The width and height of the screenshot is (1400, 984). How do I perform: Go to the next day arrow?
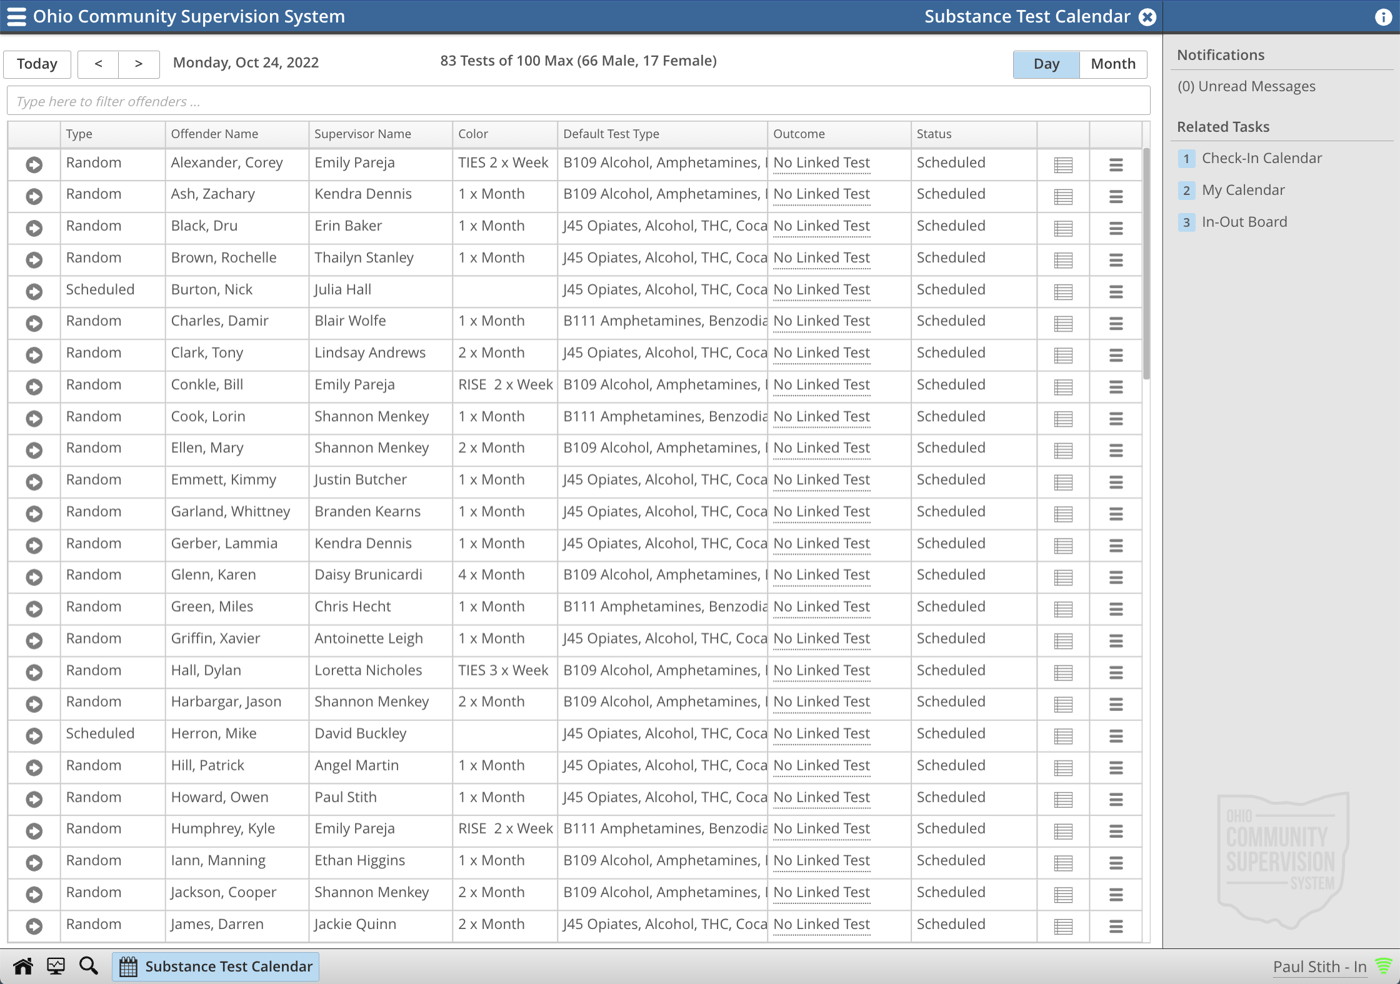(x=139, y=64)
